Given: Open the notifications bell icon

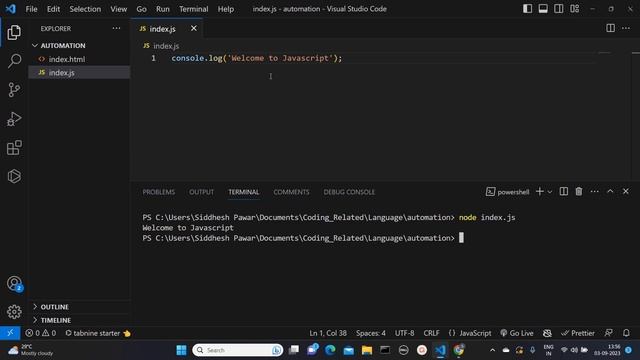Looking at the screenshot, I should [626, 333].
